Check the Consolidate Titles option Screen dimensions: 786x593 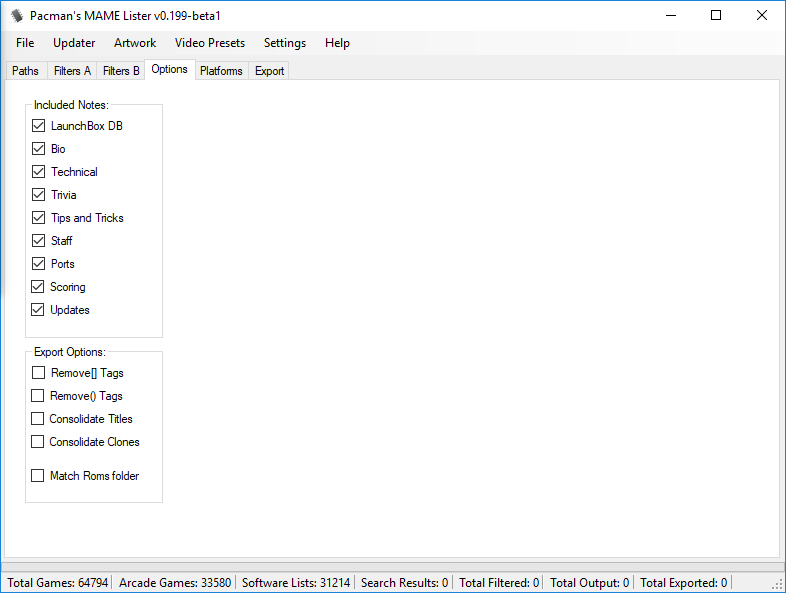pyautogui.click(x=38, y=419)
